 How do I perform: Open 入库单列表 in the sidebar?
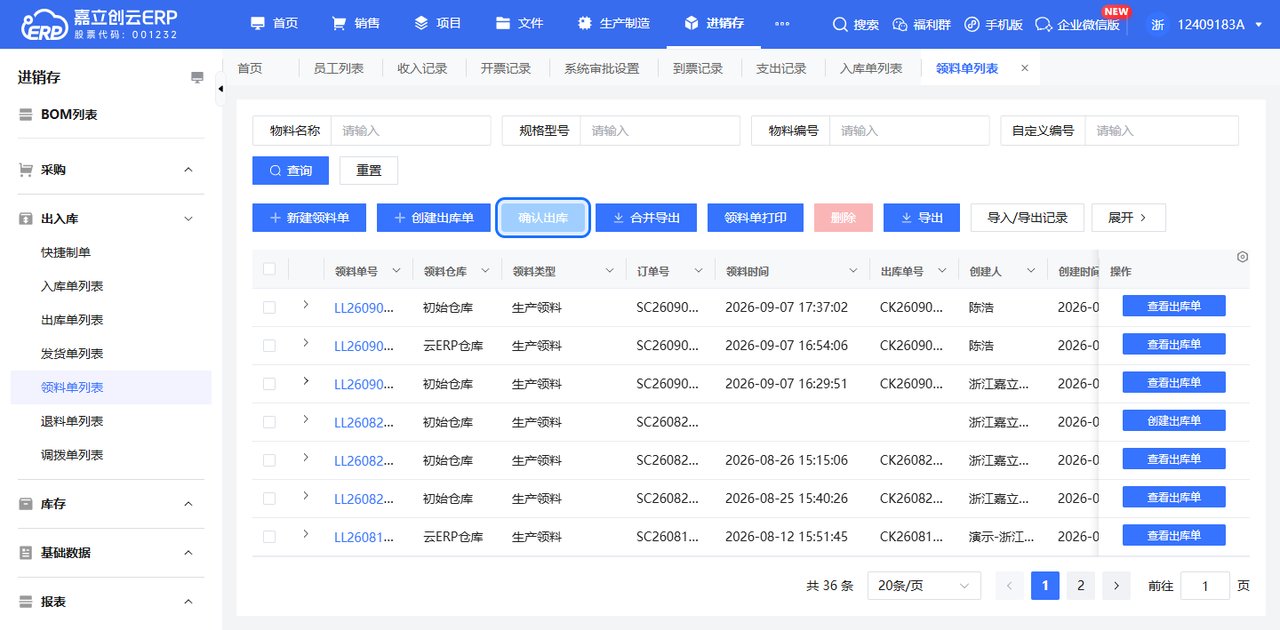(x=72, y=287)
